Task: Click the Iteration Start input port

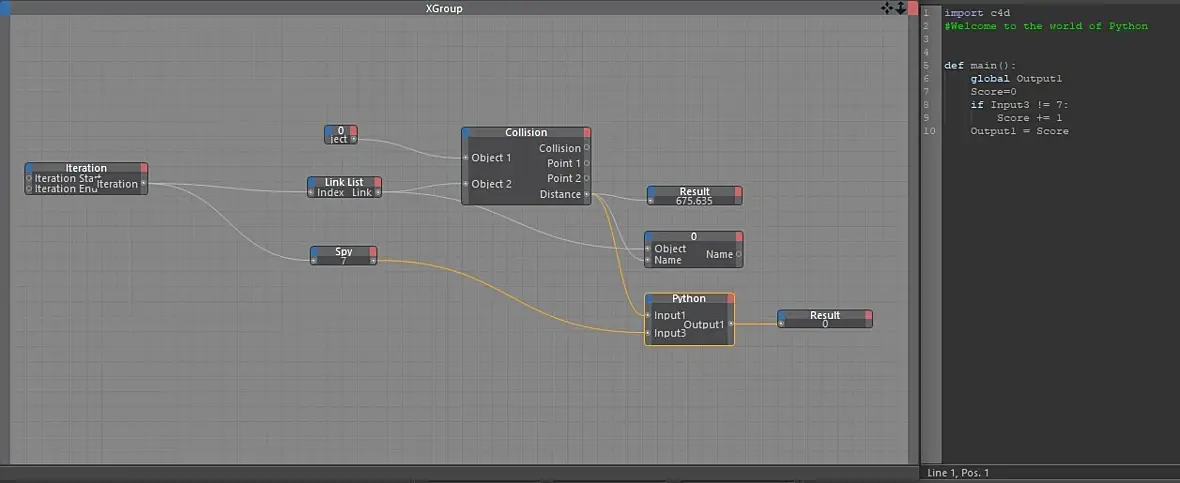Action: click(x=29, y=179)
